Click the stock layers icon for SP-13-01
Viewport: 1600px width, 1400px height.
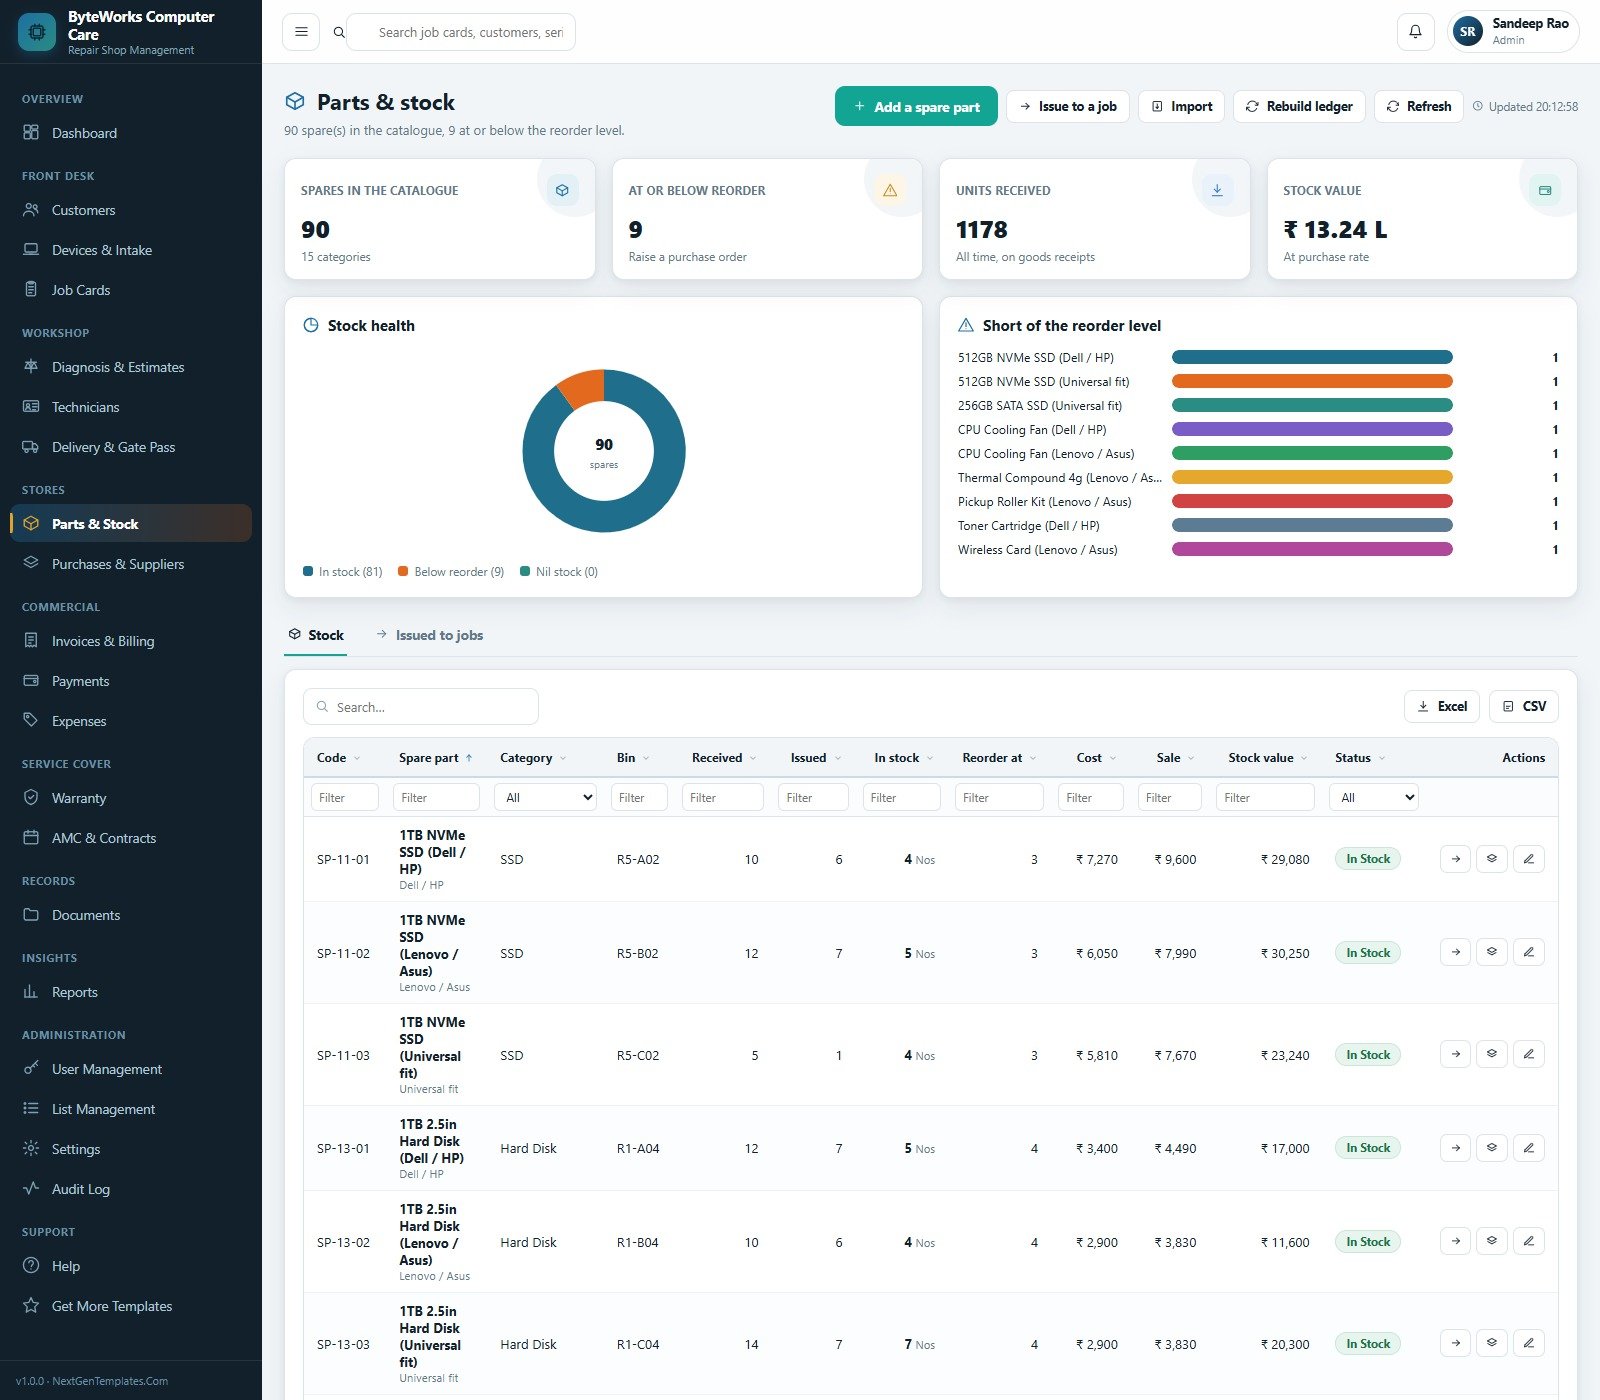[x=1491, y=1148]
